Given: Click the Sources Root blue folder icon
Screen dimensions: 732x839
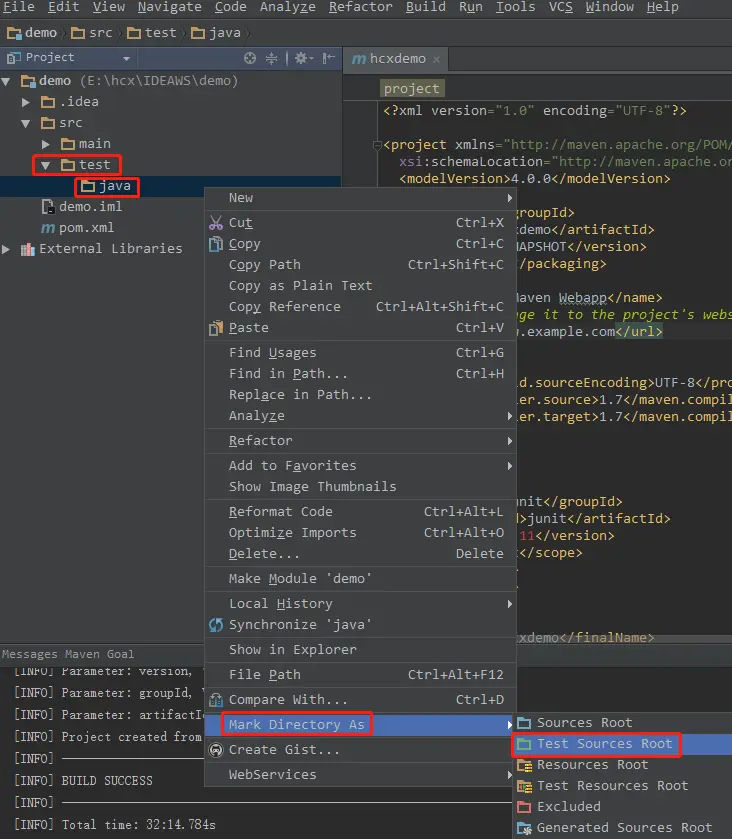Looking at the screenshot, I should [x=524, y=723].
